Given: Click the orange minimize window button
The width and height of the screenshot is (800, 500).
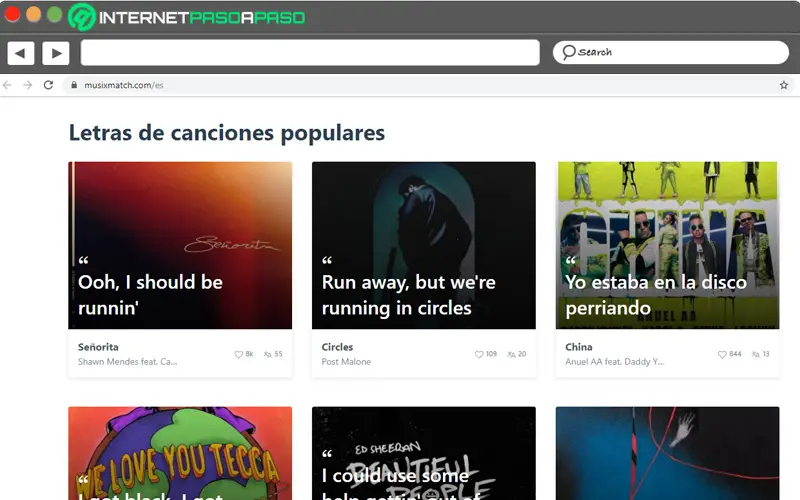Looking at the screenshot, I should 33,14.
